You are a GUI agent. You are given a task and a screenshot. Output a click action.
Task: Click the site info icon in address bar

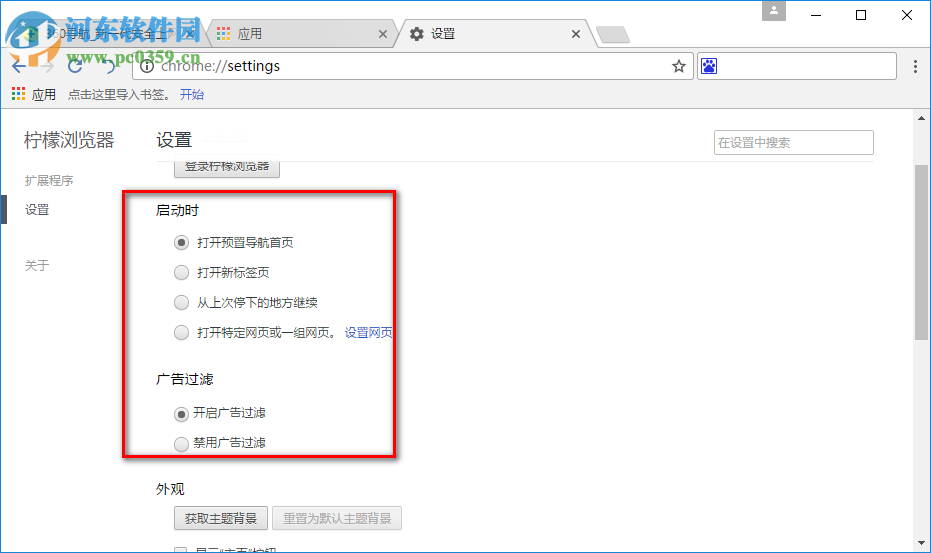(147, 66)
